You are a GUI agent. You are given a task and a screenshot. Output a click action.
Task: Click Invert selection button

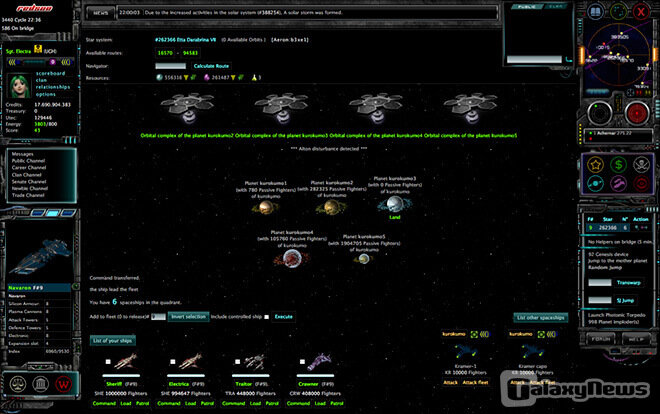[189, 316]
